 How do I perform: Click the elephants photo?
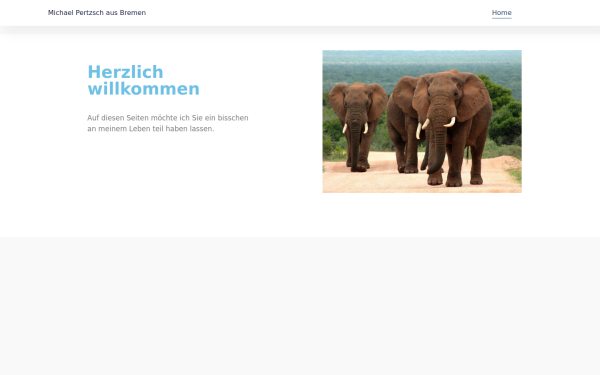tap(422, 121)
